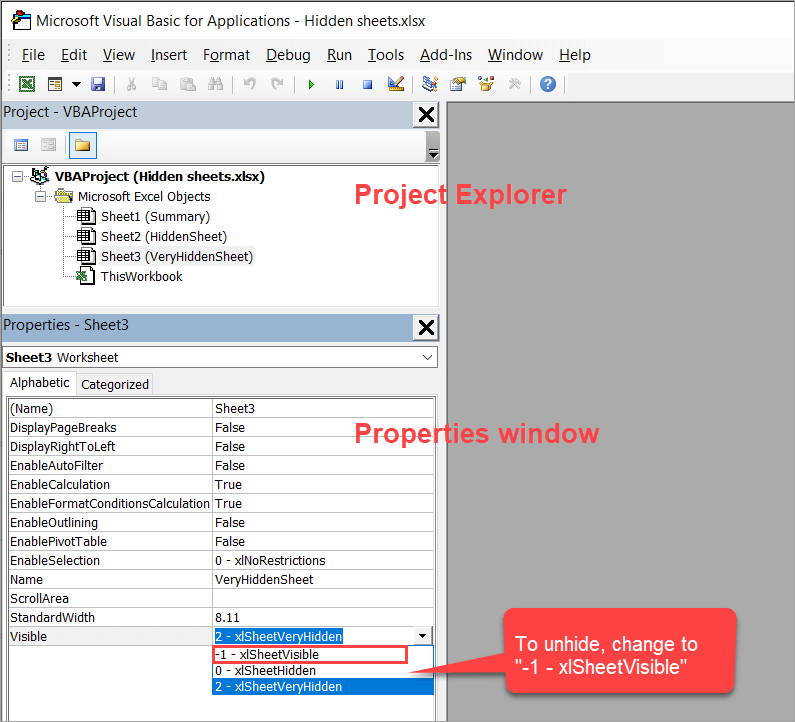Click the Copy toolbar icon
This screenshot has width=795, height=722.
pos(159,84)
